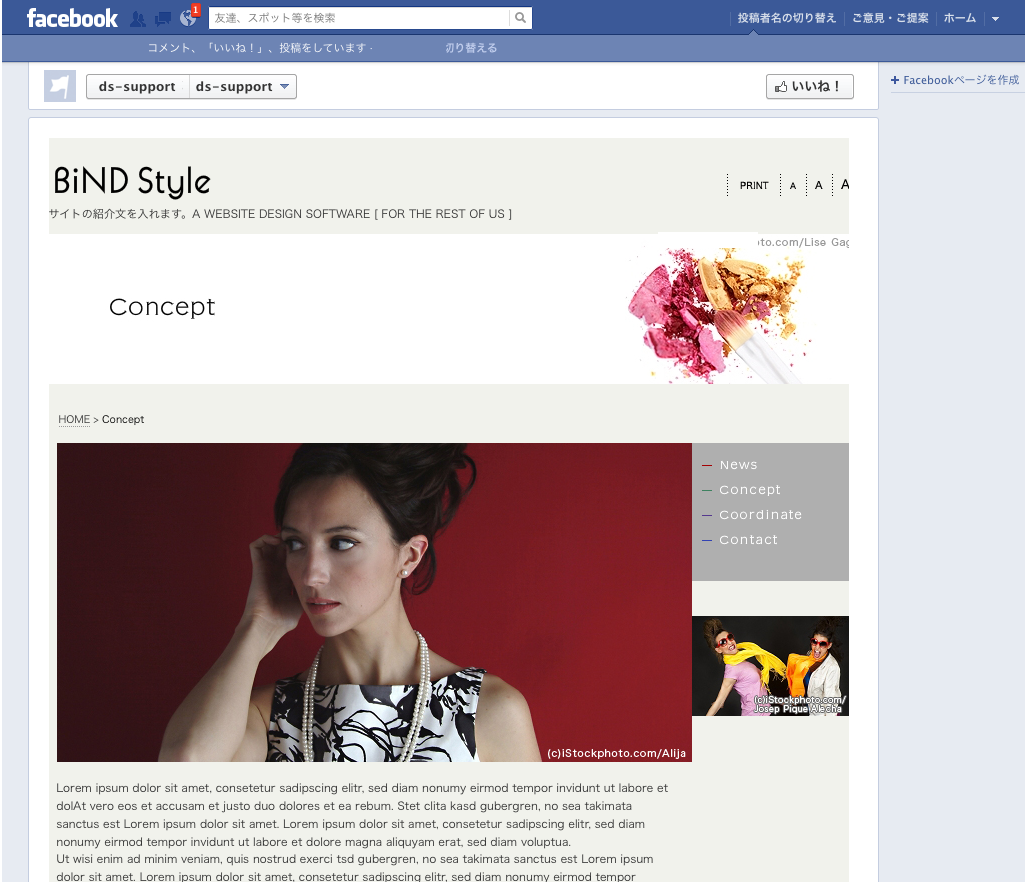
Task: Expand the account dropdown arrow in top bar
Action: pyautogui.click(x=995, y=18)
